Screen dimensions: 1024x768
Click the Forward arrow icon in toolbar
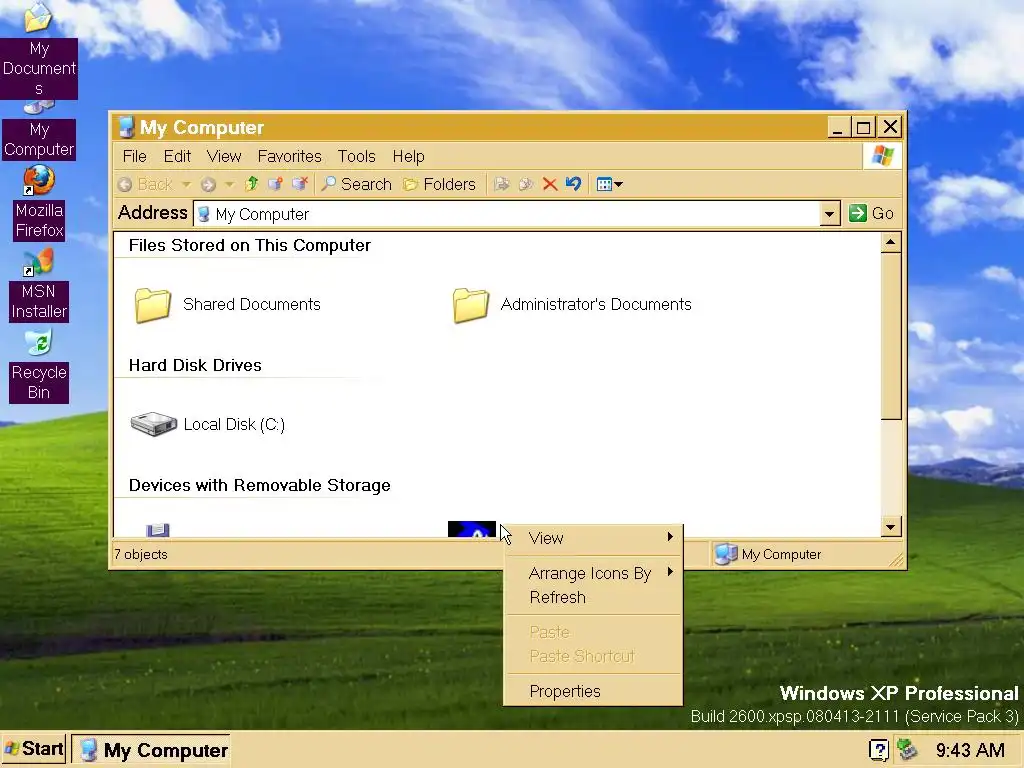208,185
